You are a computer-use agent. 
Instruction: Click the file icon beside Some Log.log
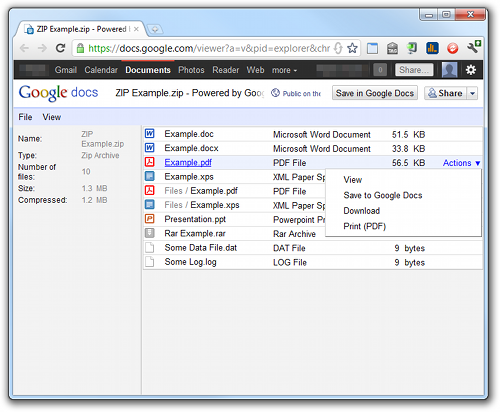150,262
